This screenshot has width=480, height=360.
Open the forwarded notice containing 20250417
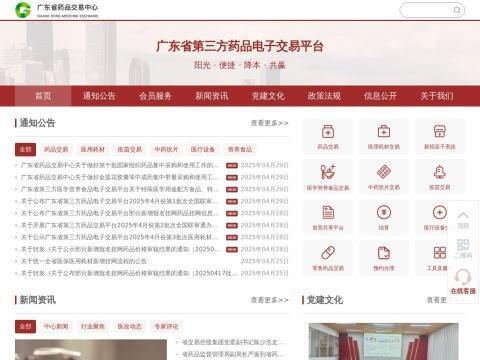pyautogui.click(x=129, y=273)
